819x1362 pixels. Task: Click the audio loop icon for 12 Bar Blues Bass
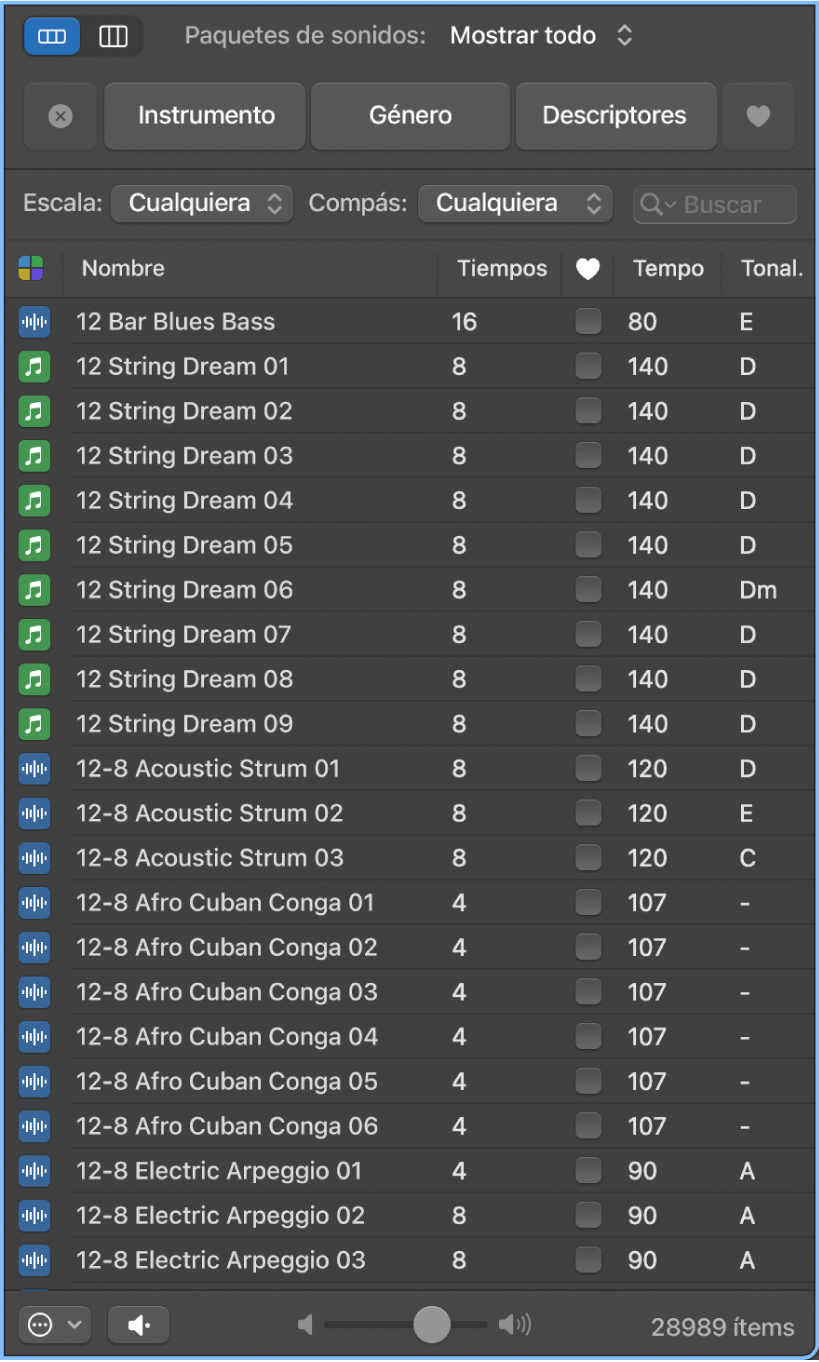34,321
